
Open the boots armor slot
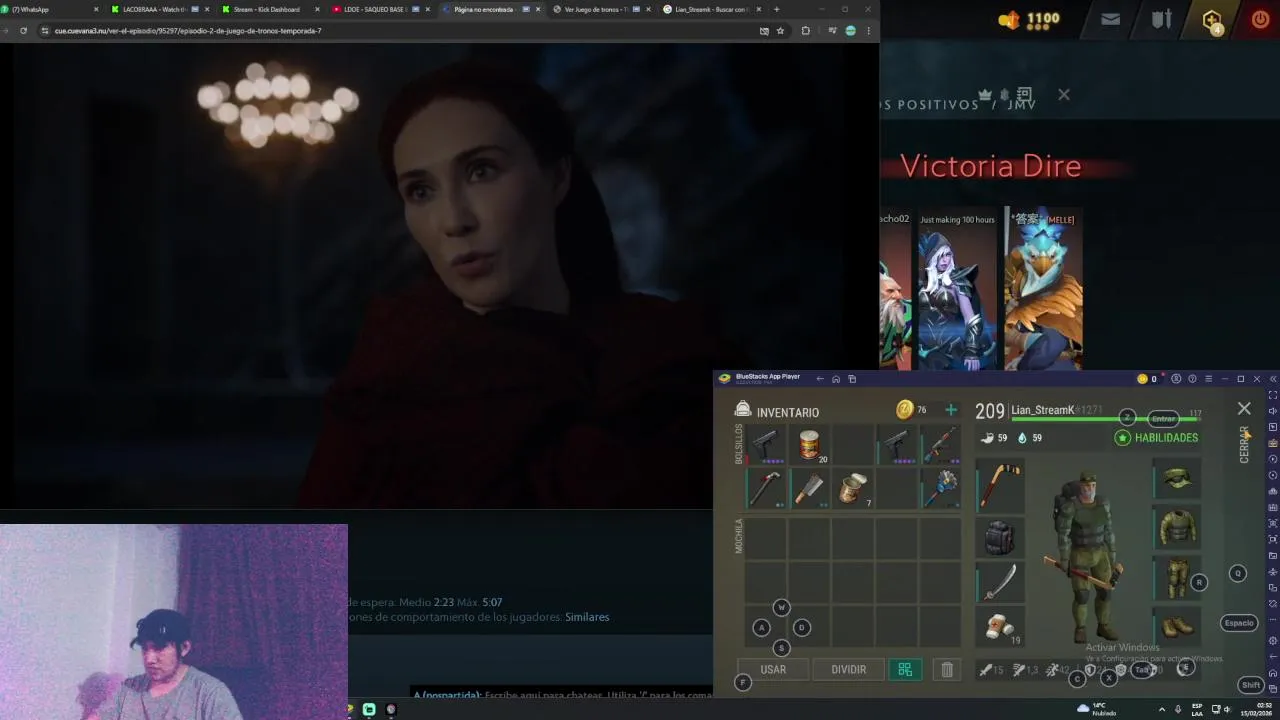(x=1177, y=627)
